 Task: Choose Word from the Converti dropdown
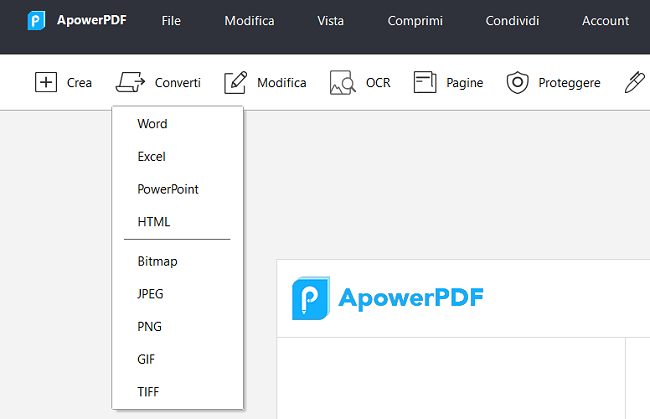pos(153,124)
